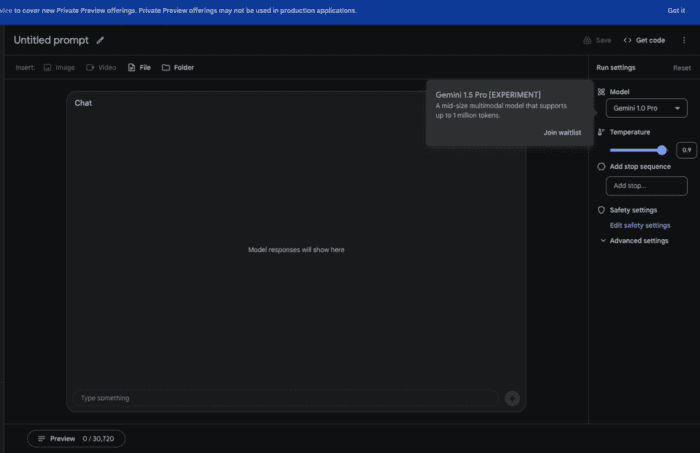Image resolution: width=700 pixels, height=453 pixels.
Task: Insert an Image
Action: (x=59, y=67)
